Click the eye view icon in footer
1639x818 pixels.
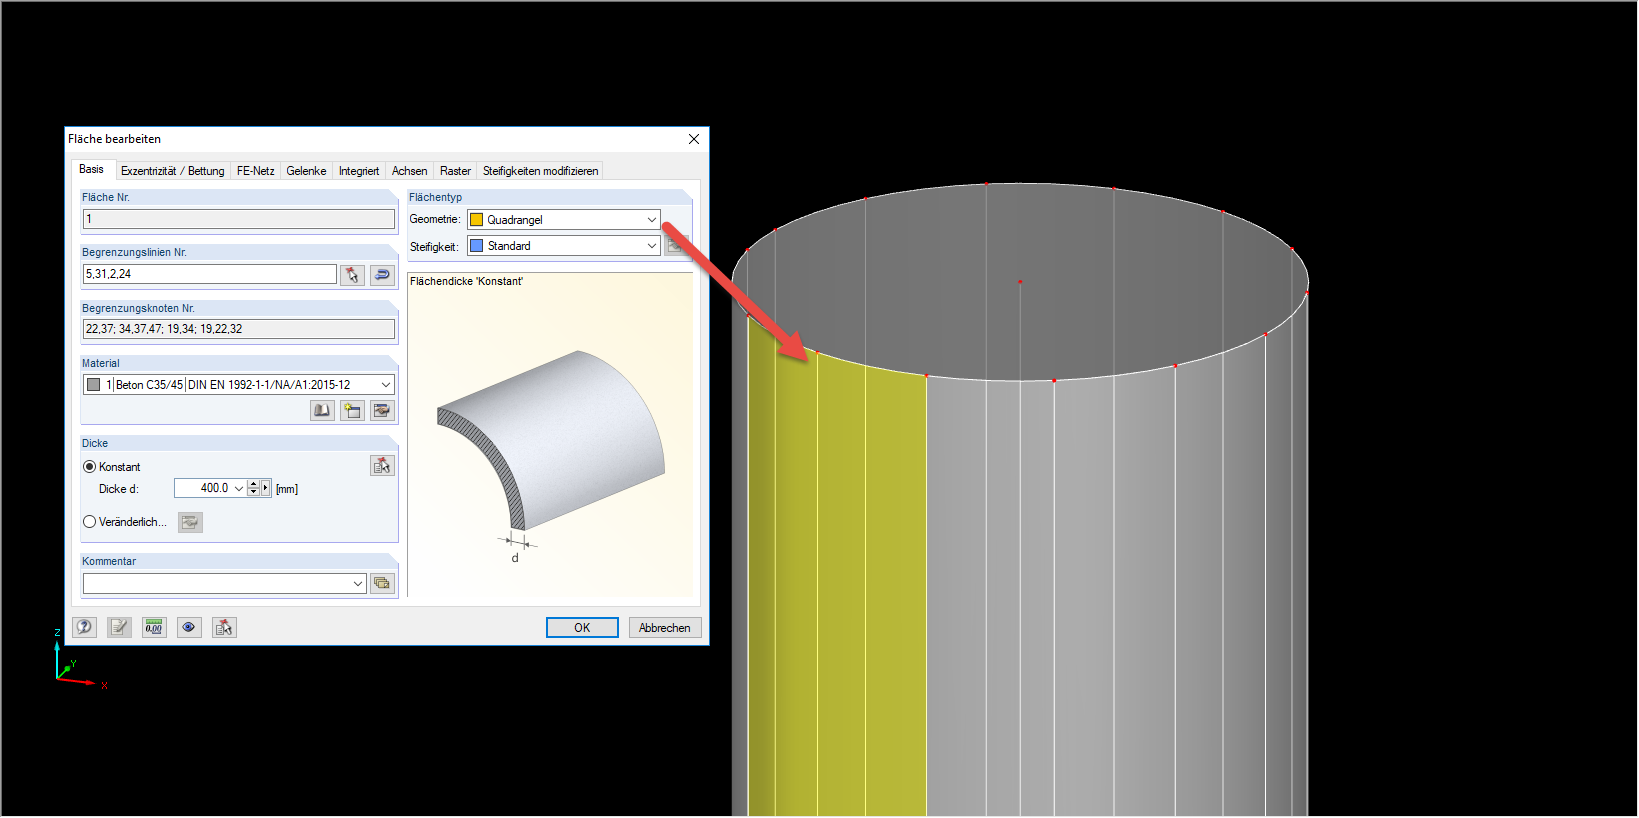point(189,627)
